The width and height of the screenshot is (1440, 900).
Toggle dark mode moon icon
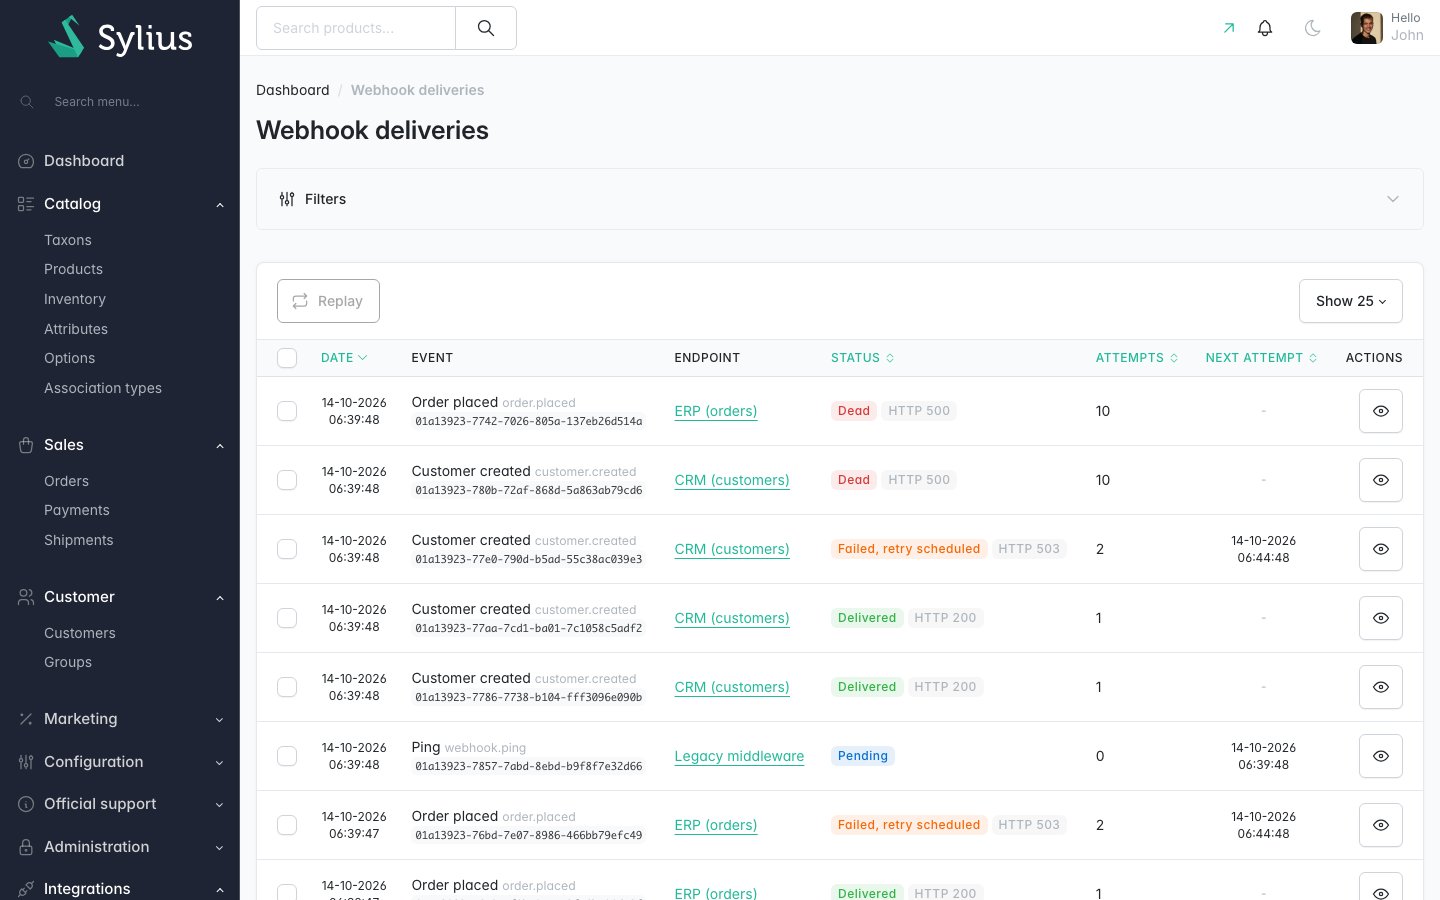pyautogui.click(x=1313, y=28)
